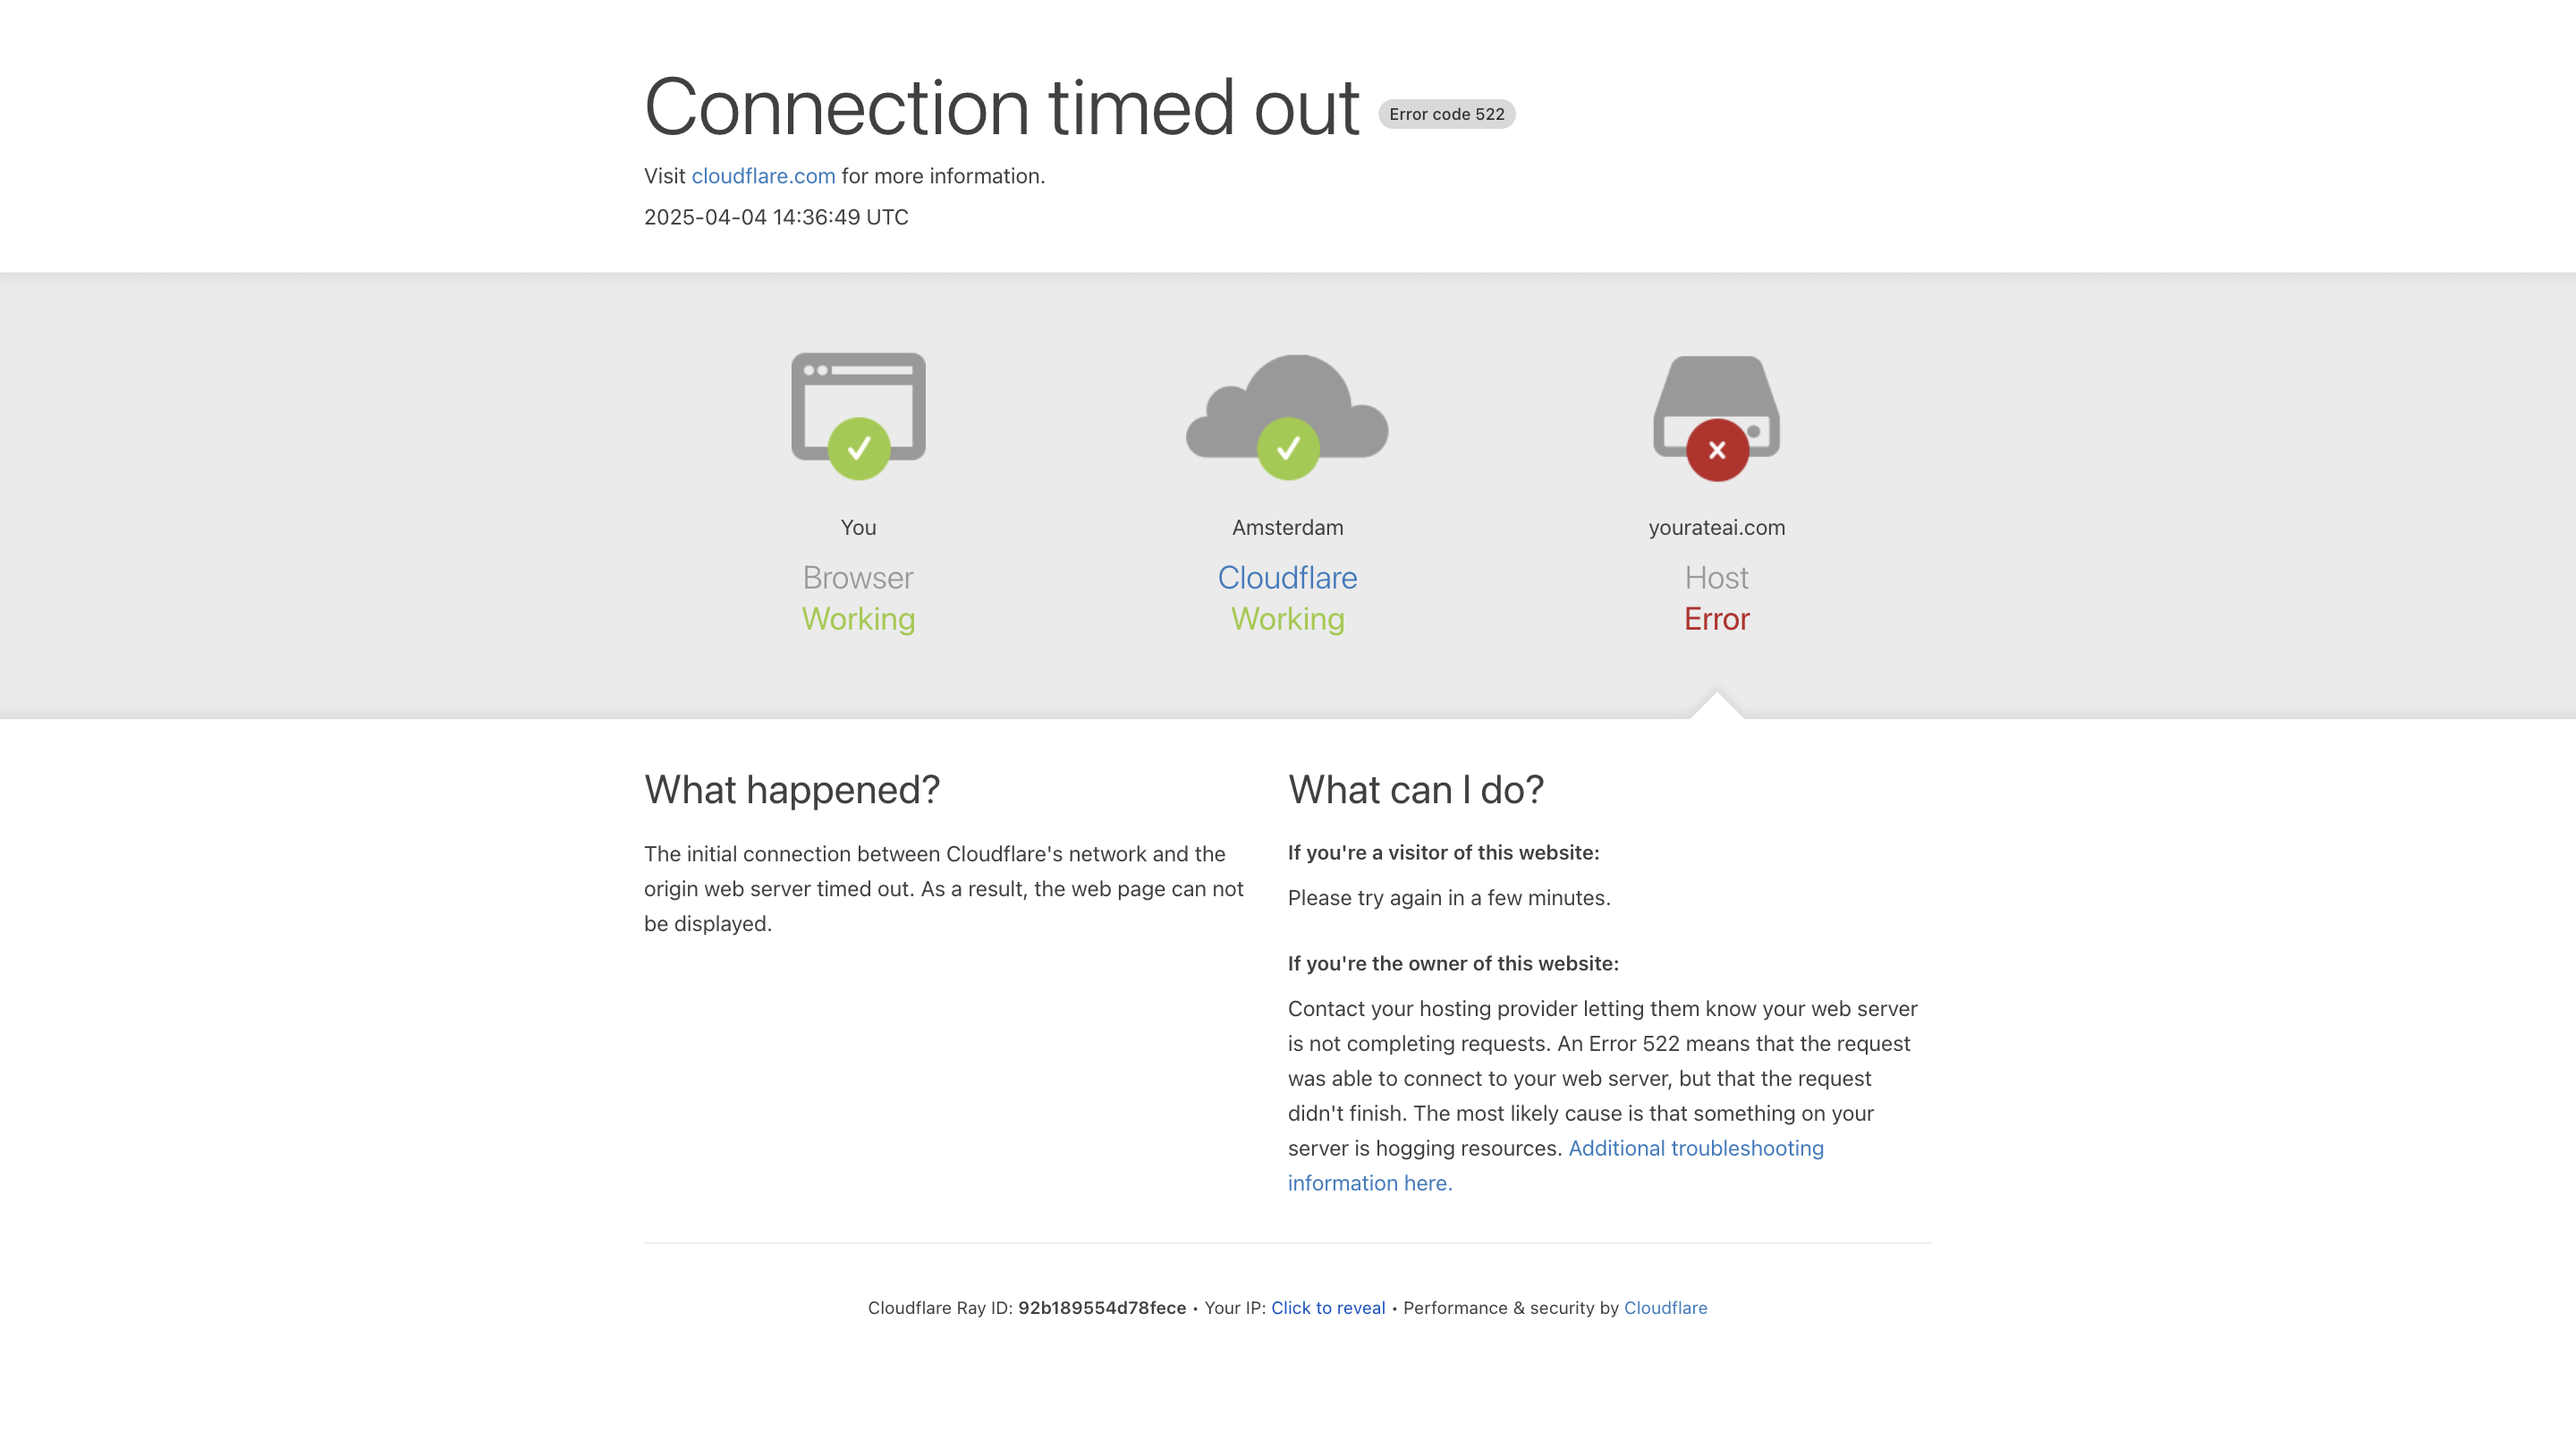The height and width of the screenshot is (1449, 2576).
Task: Click the browser window icon
Action: coord(858,390)
